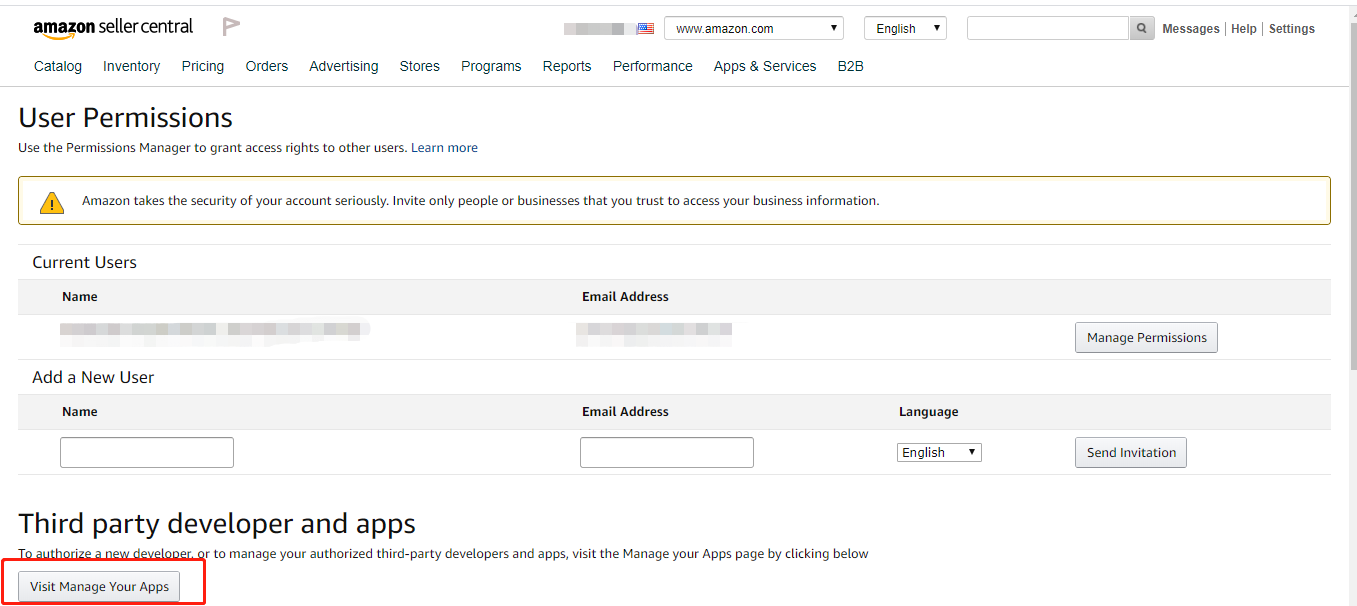Open the Stores menu
The height and width of the screenshot is (606, 1357).
(x=420, y=66)
